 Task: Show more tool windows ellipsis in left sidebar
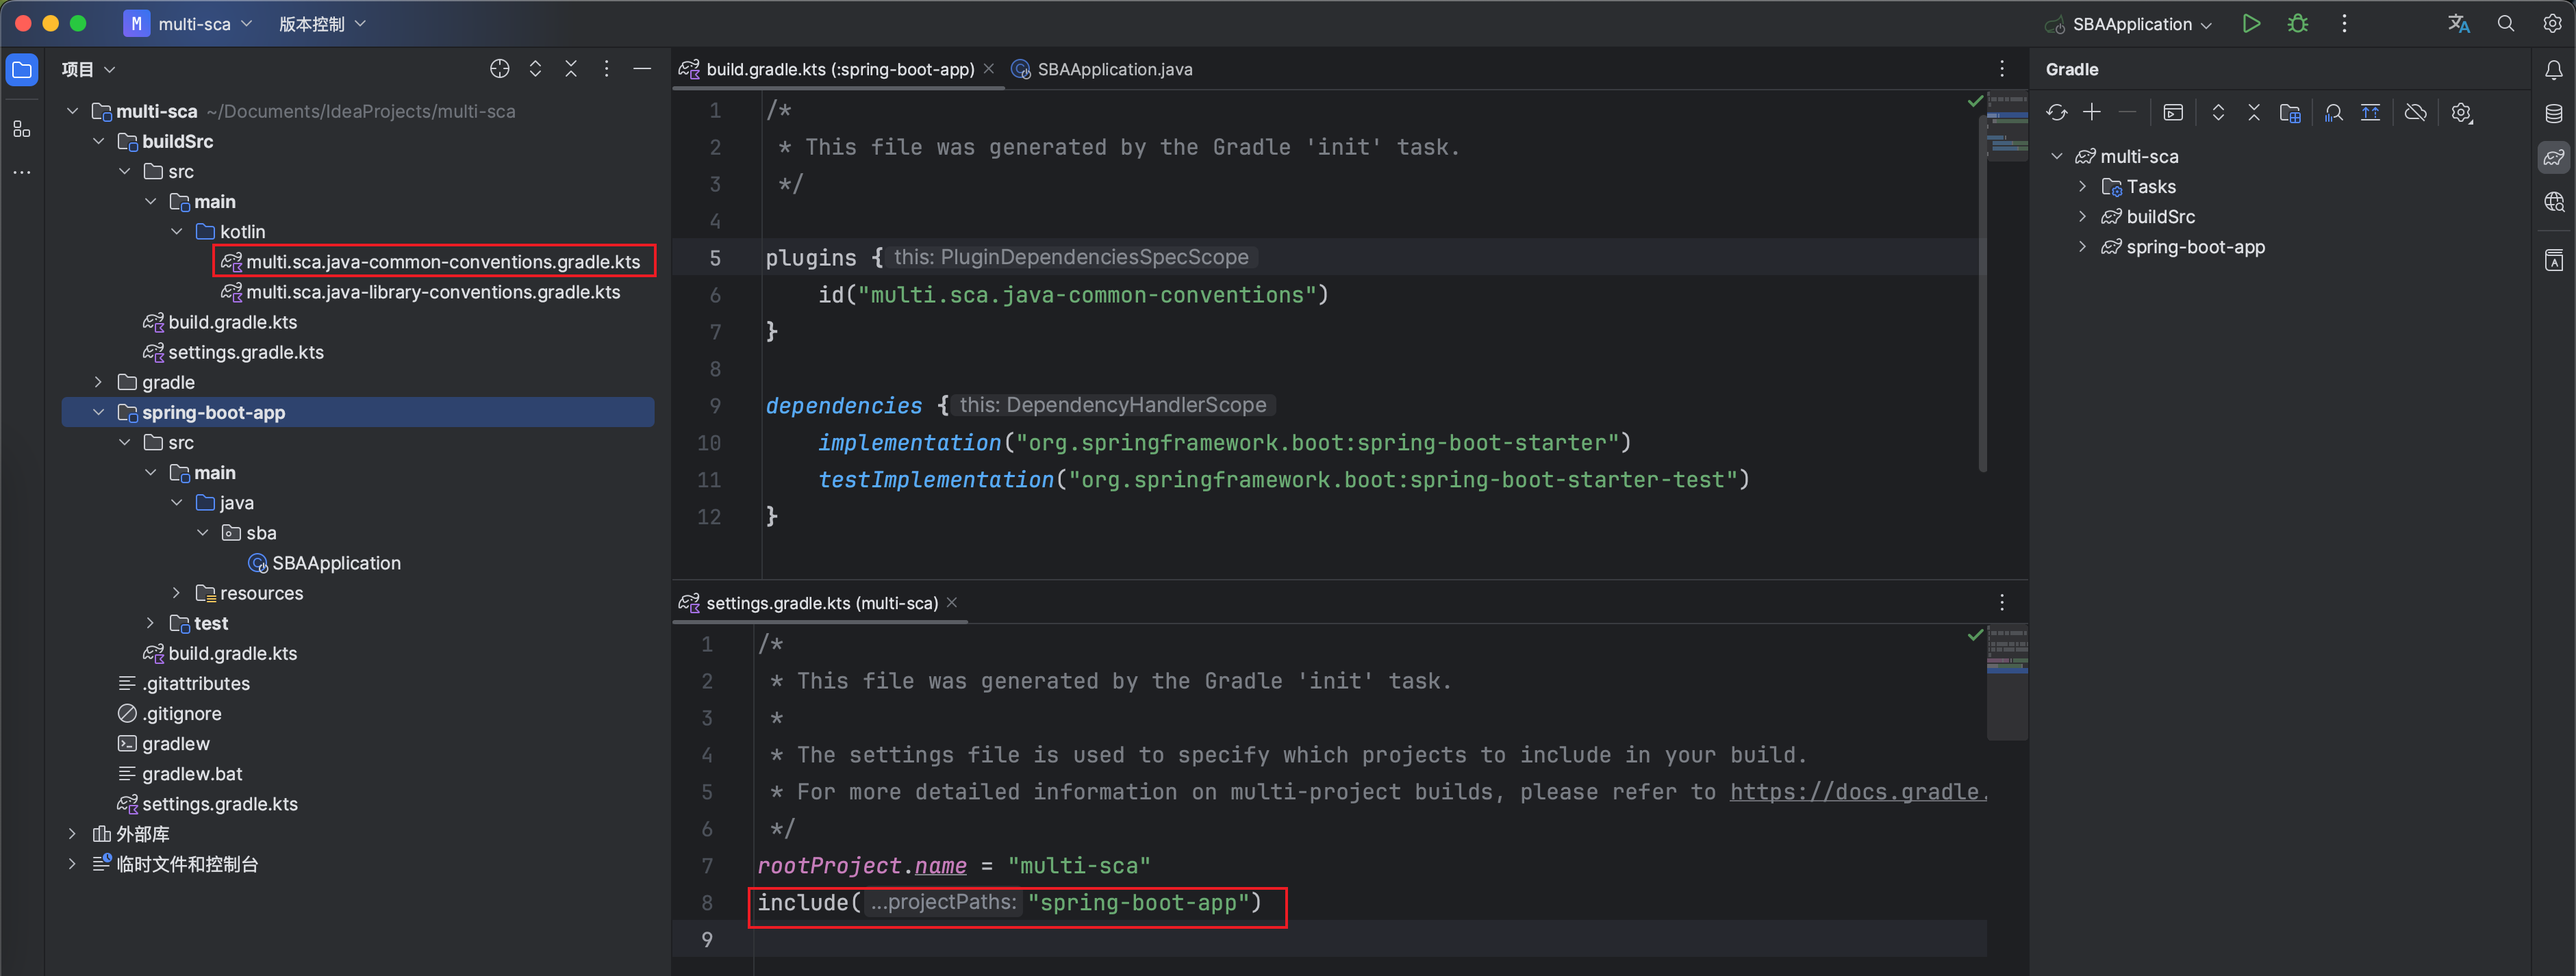22,173
